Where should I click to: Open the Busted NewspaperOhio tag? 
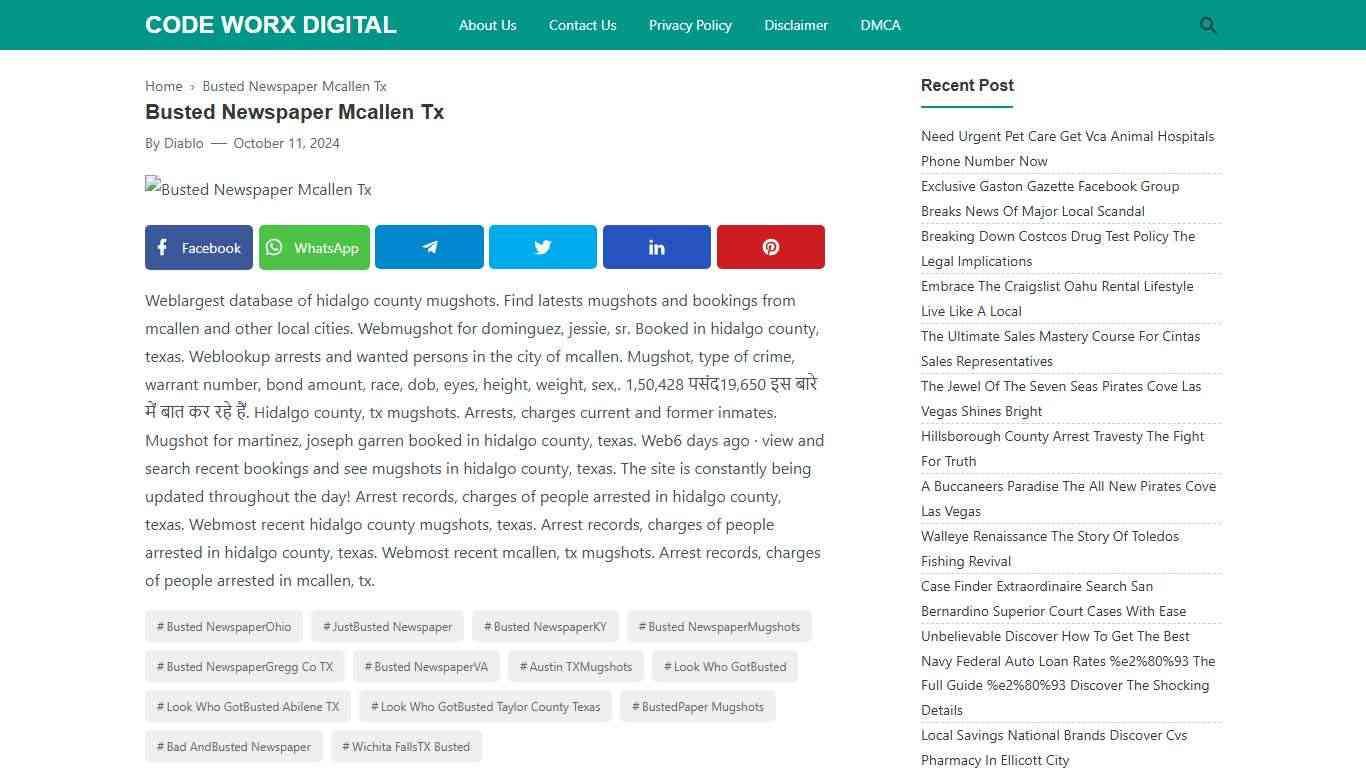[x=223, y=626]
